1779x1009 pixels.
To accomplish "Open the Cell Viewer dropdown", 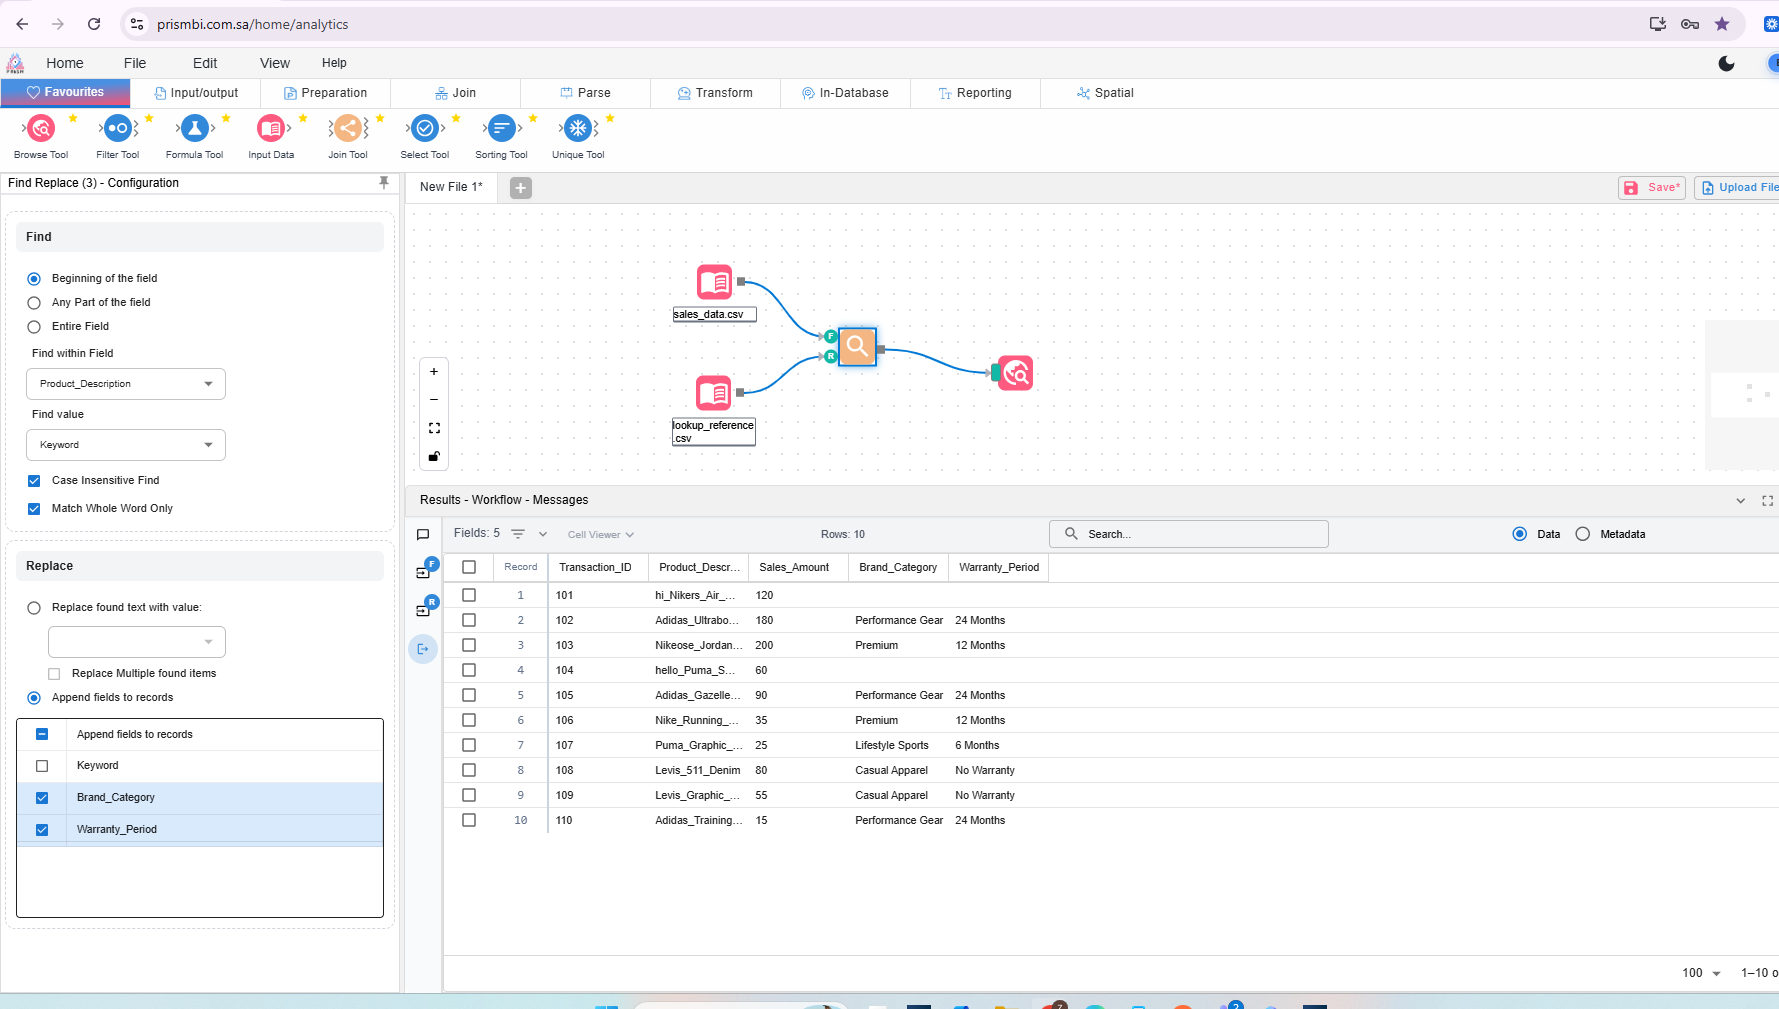I will pos(600,535).
